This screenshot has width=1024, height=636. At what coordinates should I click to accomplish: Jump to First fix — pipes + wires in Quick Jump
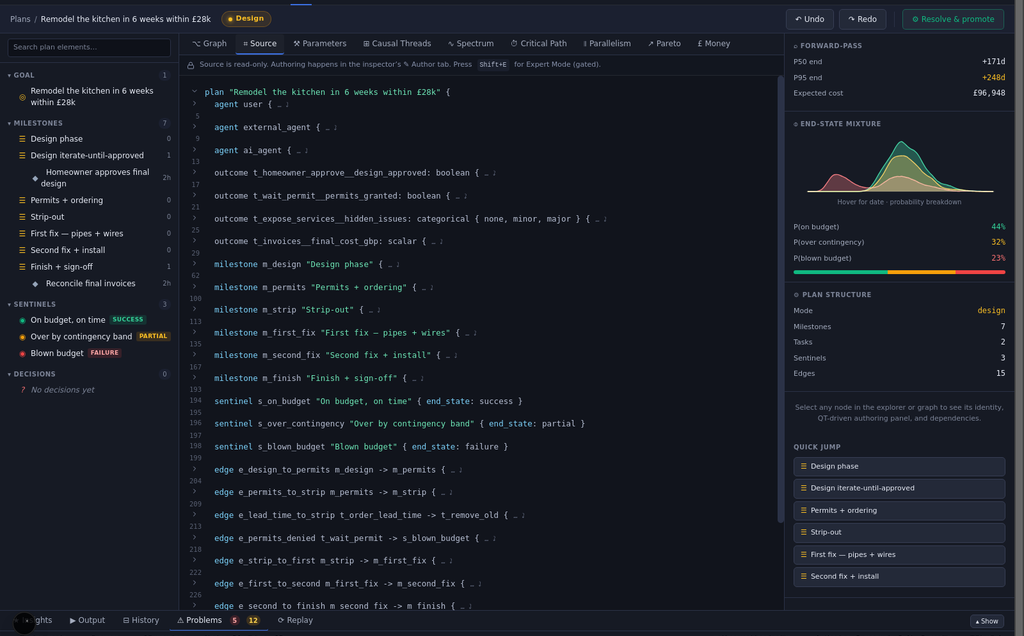pyautogui.click(x=899, y=554)
